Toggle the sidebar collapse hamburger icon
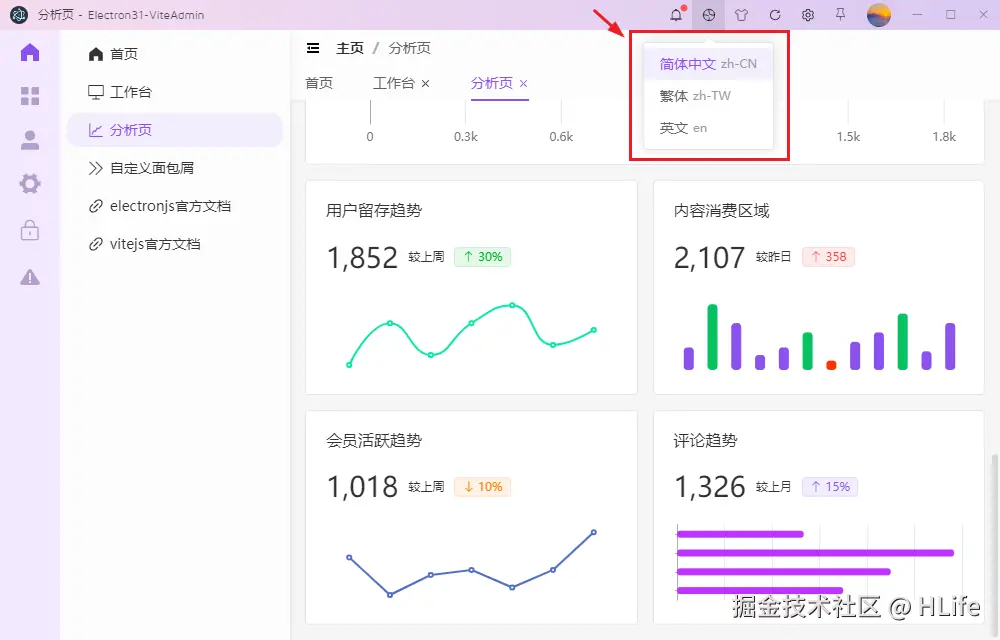The height and width of the screenshot is (640, 1000). pos(313,48)
